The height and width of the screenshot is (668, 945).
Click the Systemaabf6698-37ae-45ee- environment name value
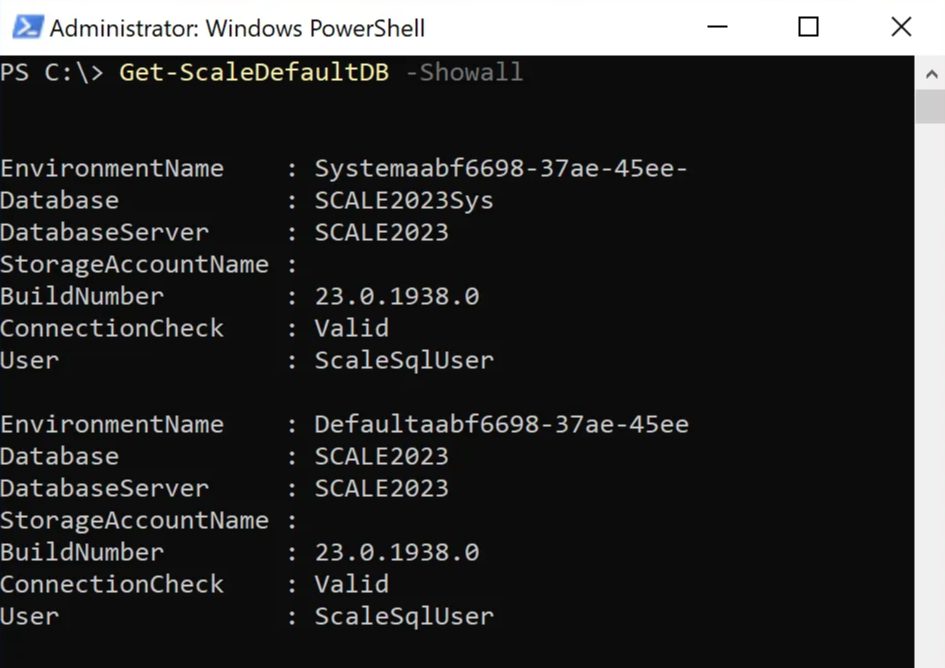(x=500, y=169)
